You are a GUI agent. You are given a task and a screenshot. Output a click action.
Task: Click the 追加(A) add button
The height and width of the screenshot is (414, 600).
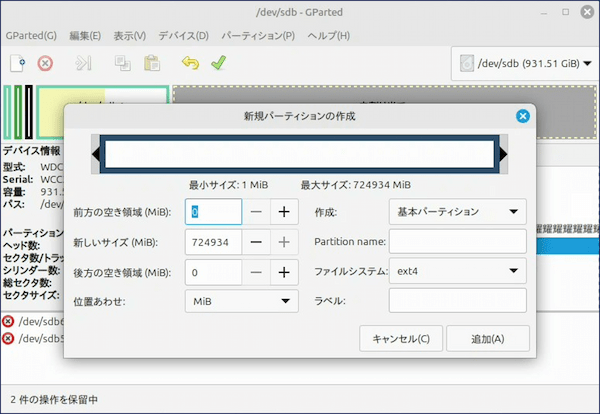[x=487, y=338]
